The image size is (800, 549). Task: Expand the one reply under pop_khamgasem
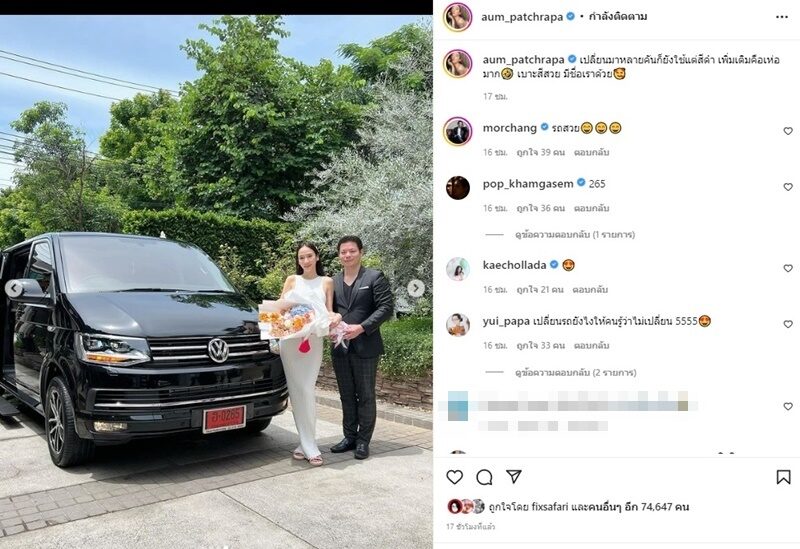pyautogui.click(x=574, y=235)
